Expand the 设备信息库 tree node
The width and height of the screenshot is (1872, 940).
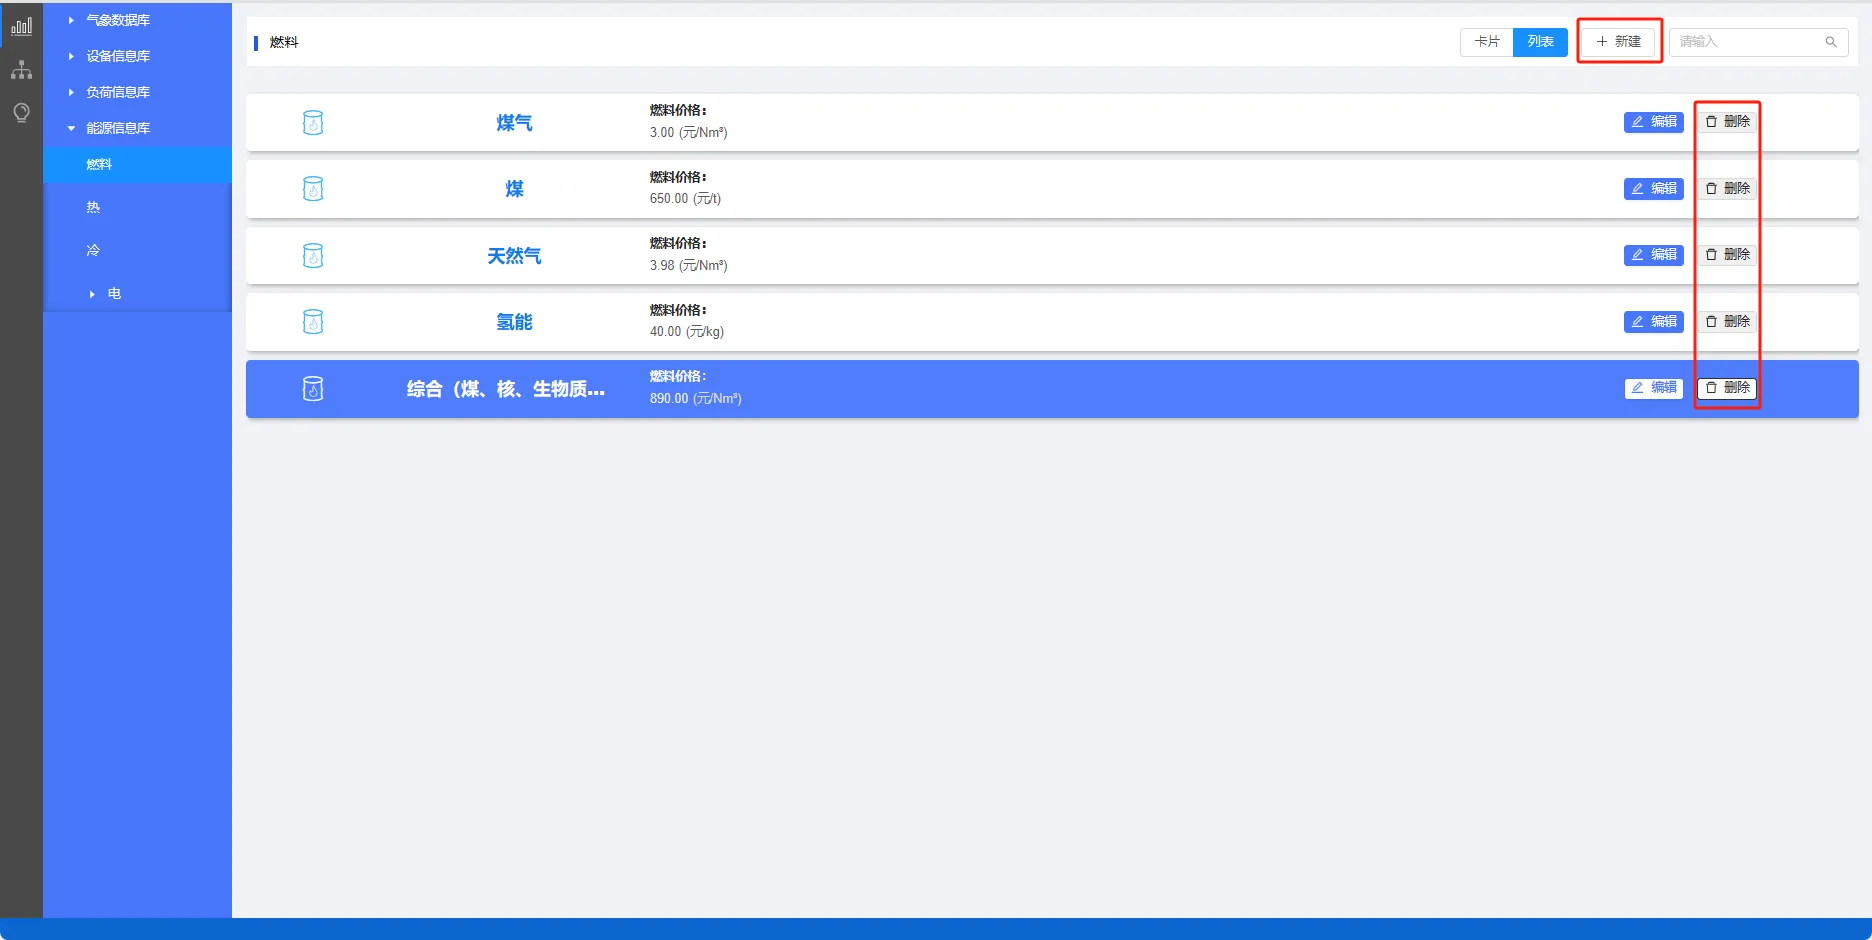(71, 56)
